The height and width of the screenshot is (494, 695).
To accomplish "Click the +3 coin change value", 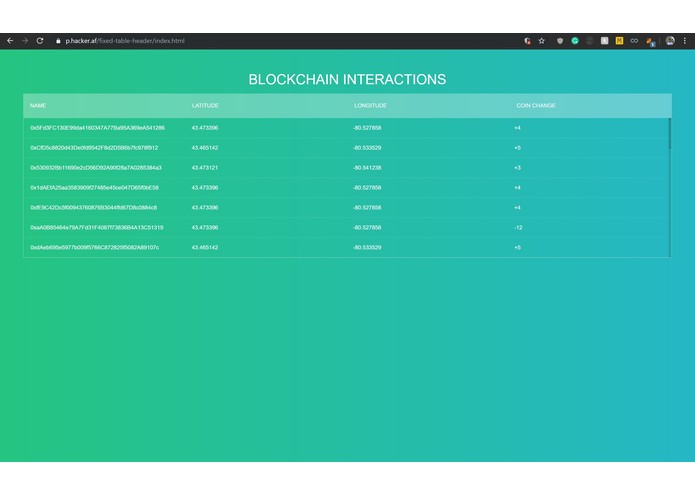I will point(517,167).
